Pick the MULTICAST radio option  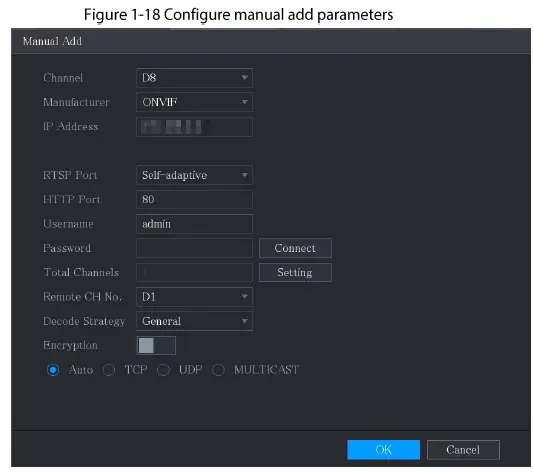[218, 370]
